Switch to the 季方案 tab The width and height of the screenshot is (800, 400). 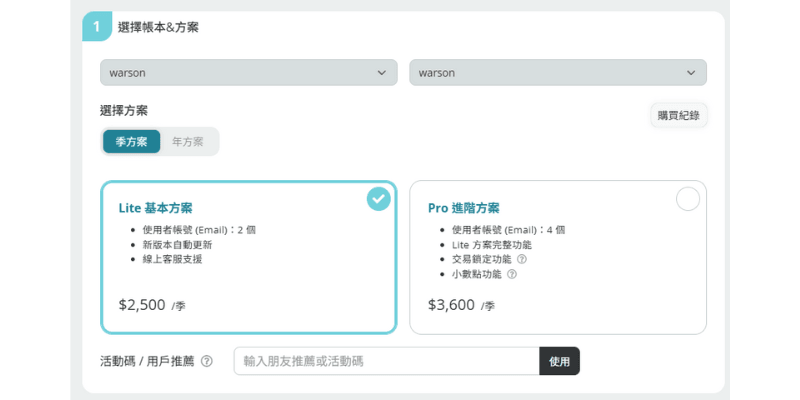131,142
